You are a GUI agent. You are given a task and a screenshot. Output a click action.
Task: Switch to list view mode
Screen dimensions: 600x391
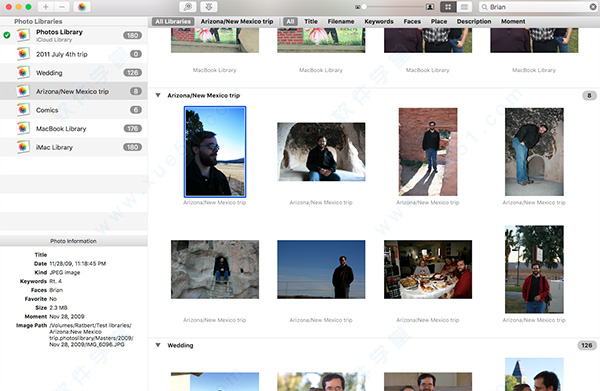coord(464,7)
